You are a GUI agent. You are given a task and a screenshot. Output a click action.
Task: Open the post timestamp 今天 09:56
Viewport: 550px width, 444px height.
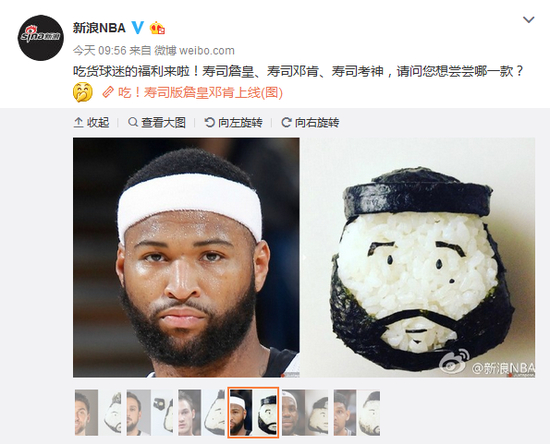tap(100, 51)
